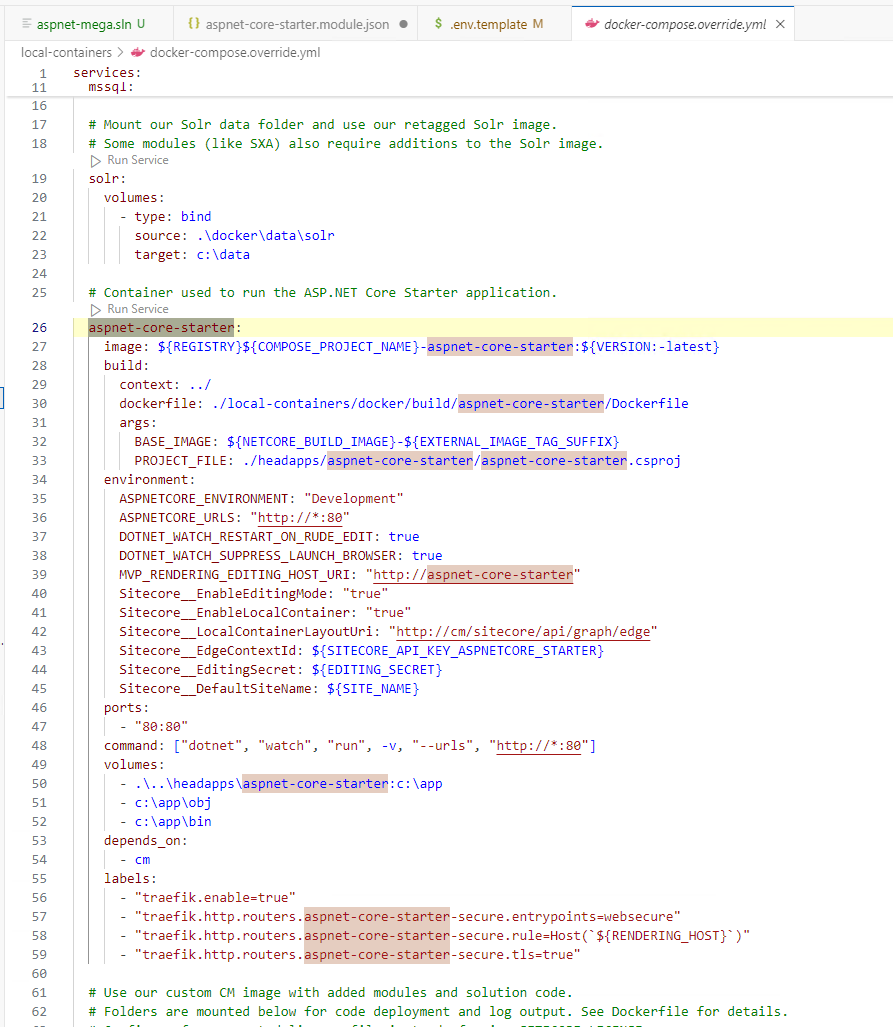Run Service for the solr container
The image size is (893, 1027).
pyautogui.click(x=137, y=160)
